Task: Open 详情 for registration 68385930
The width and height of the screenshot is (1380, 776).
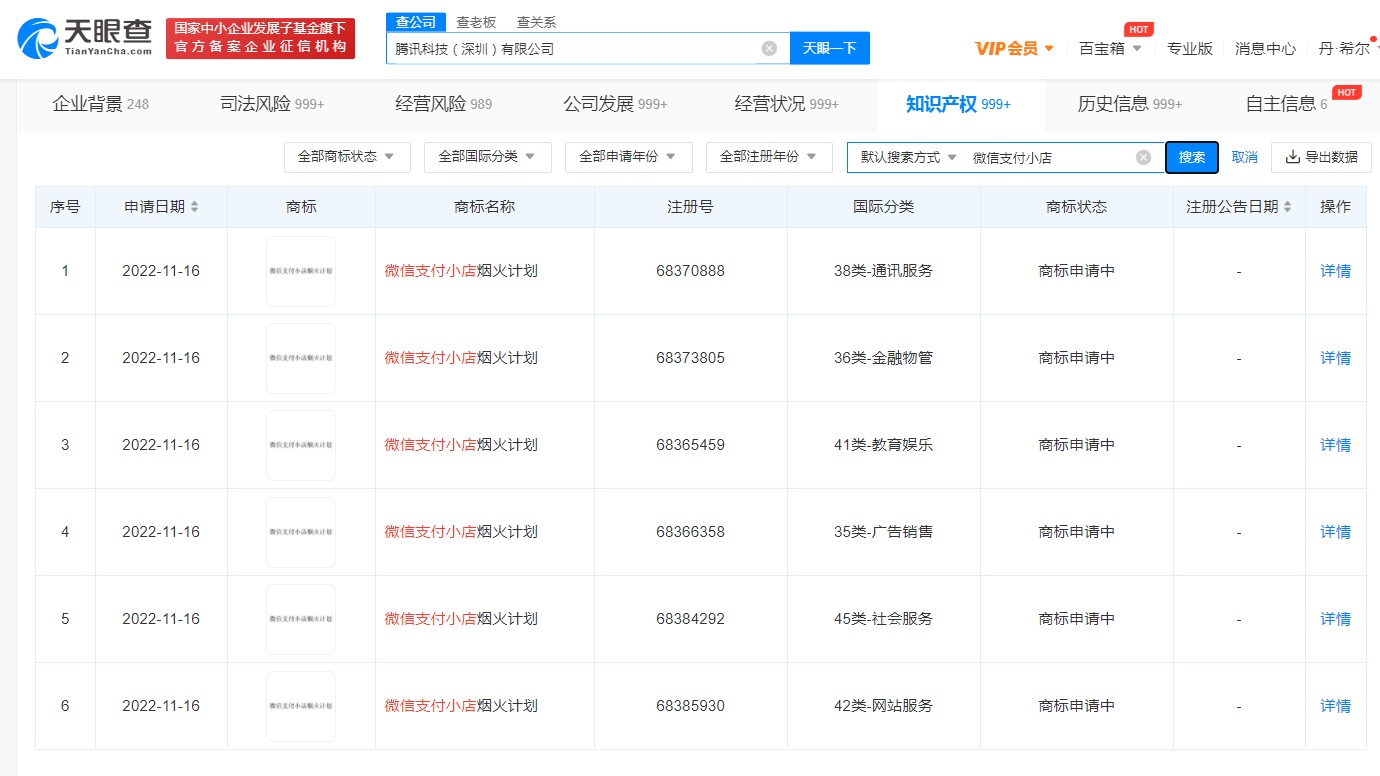Action: (x=1335, y=706)
